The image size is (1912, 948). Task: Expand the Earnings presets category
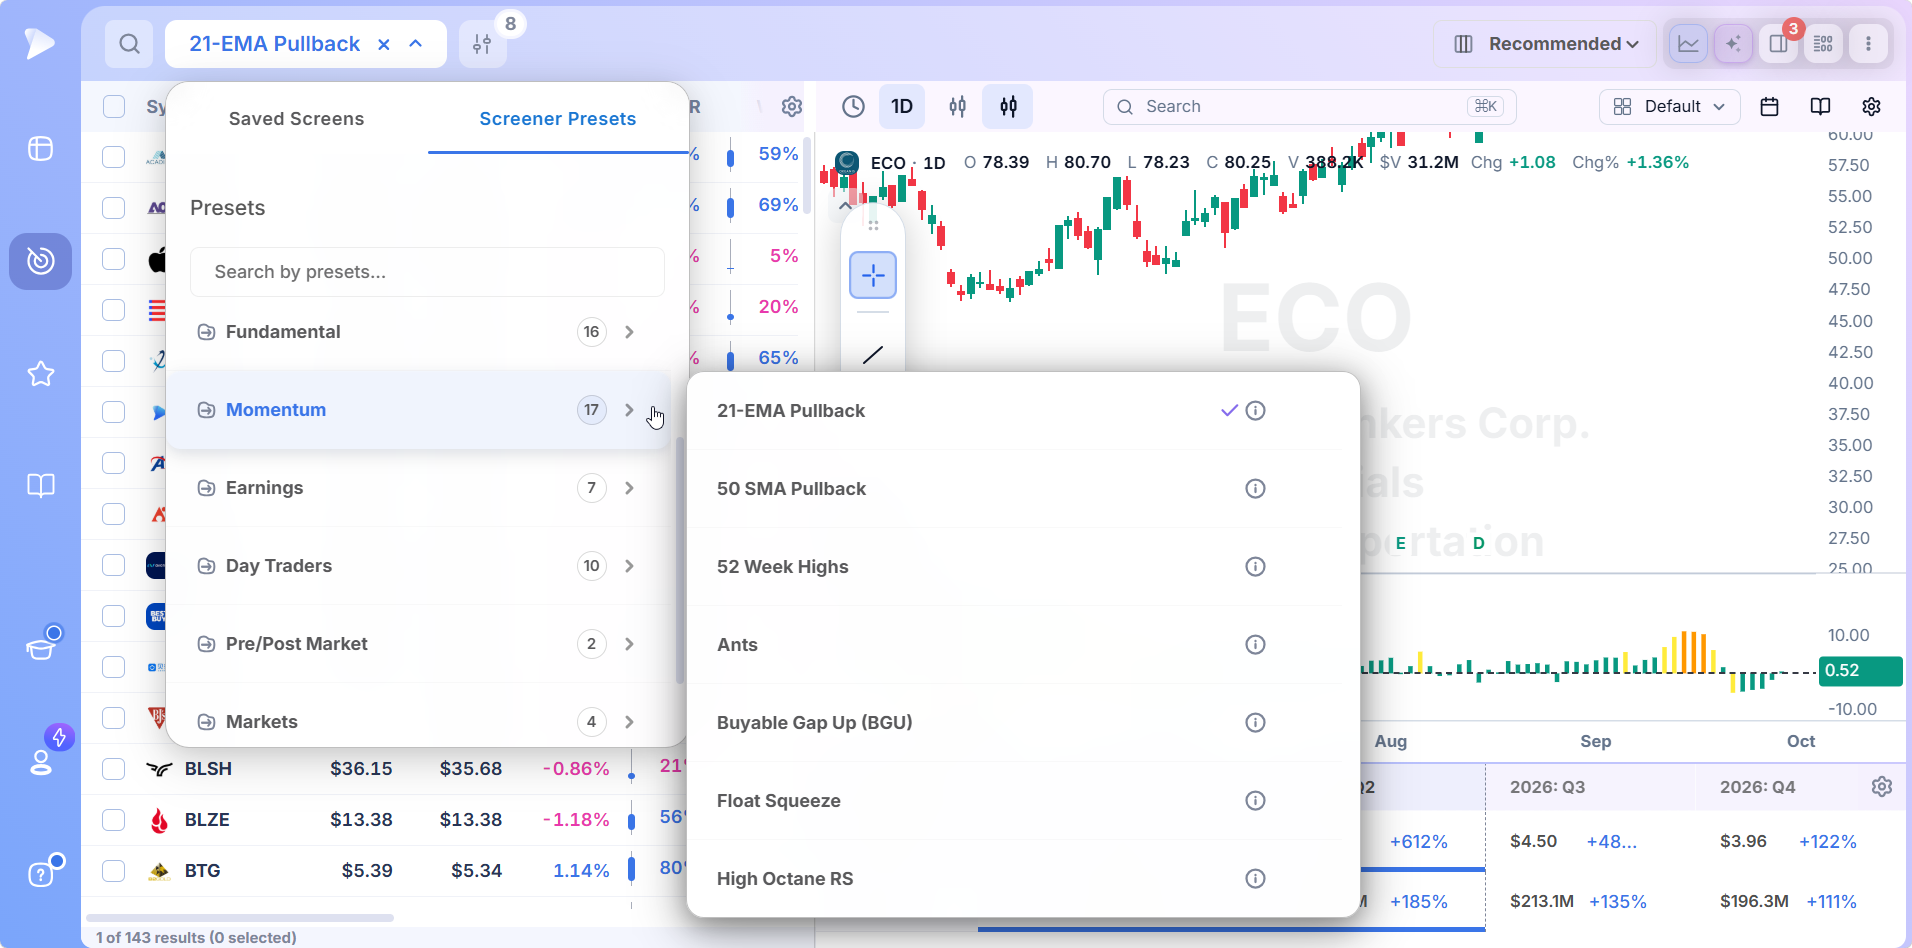coord(418,488)
